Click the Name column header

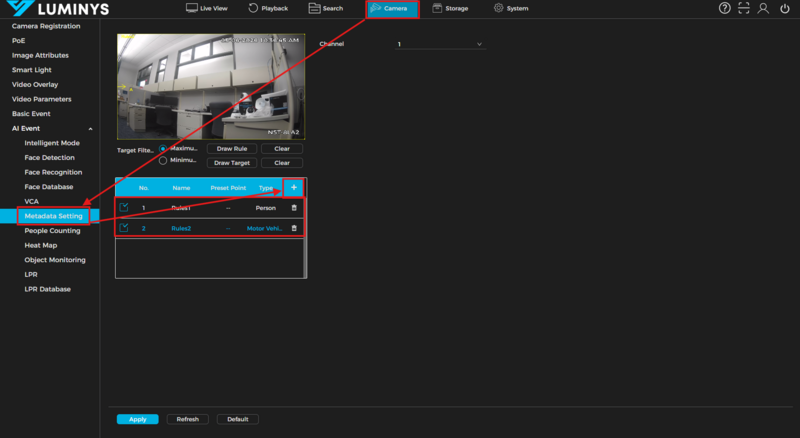[181, 188]
